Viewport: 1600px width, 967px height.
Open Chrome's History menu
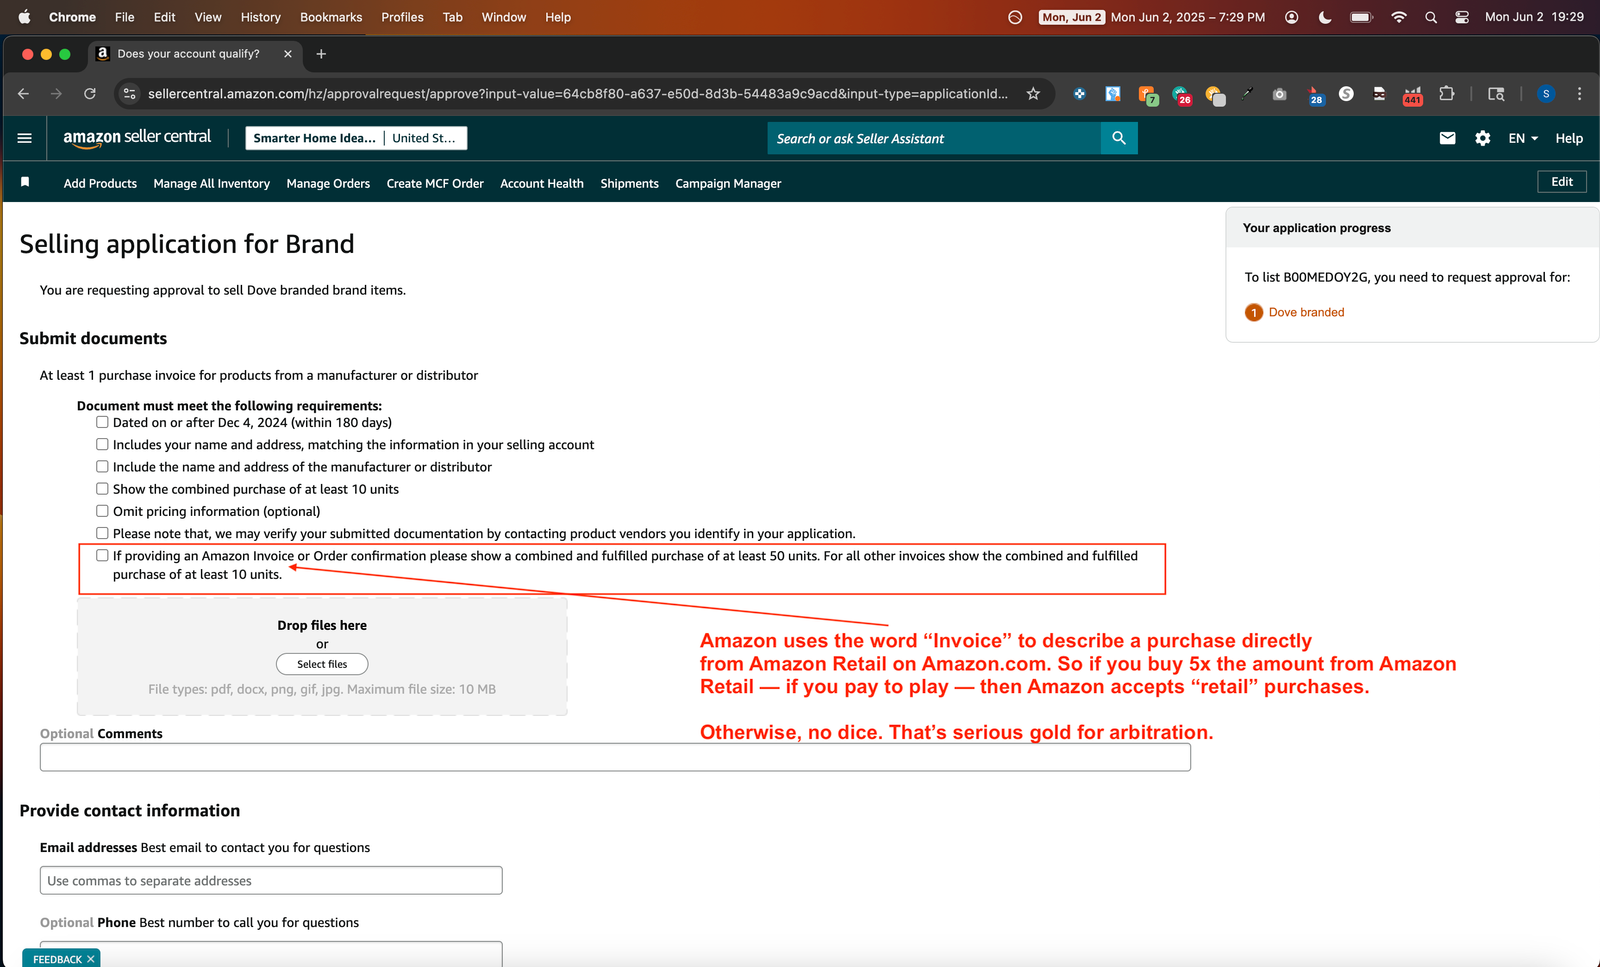coord(261,17)
